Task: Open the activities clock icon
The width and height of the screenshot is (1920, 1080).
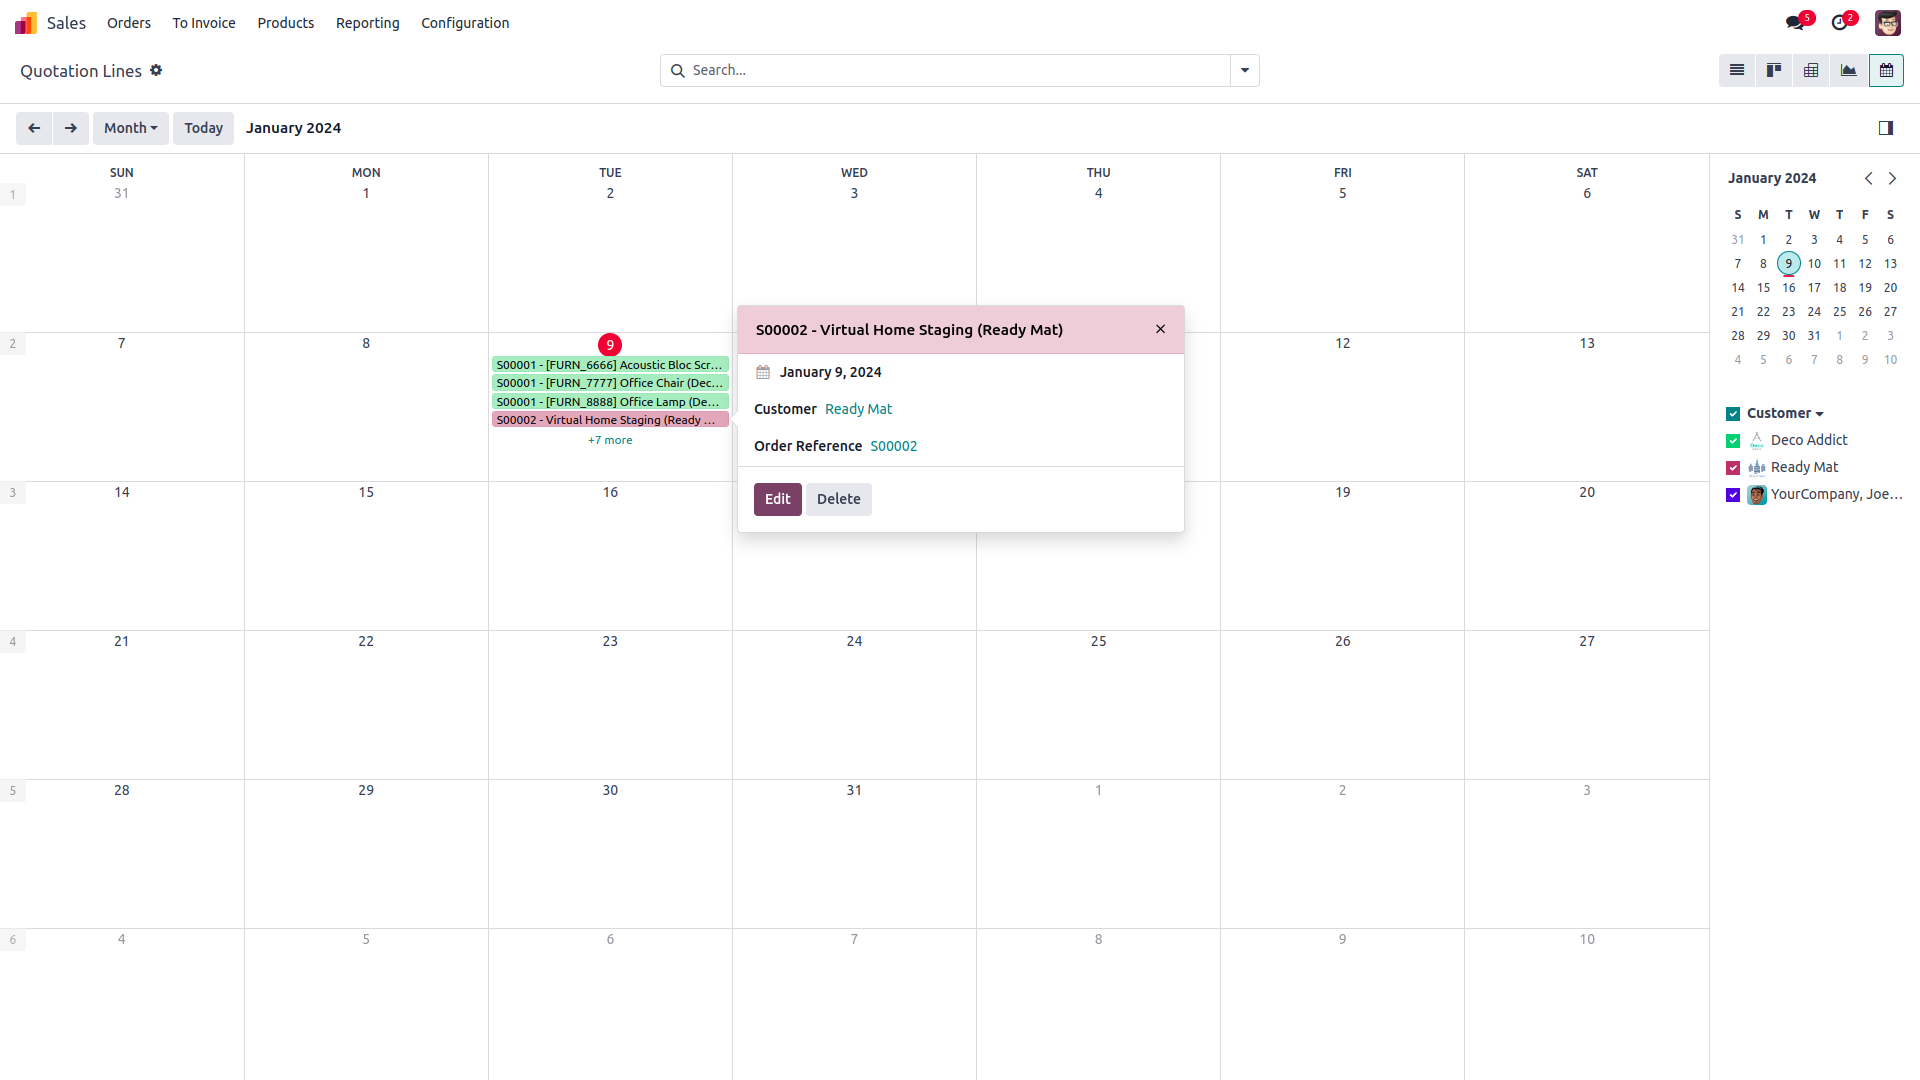Action: [x=1840, y=23]
